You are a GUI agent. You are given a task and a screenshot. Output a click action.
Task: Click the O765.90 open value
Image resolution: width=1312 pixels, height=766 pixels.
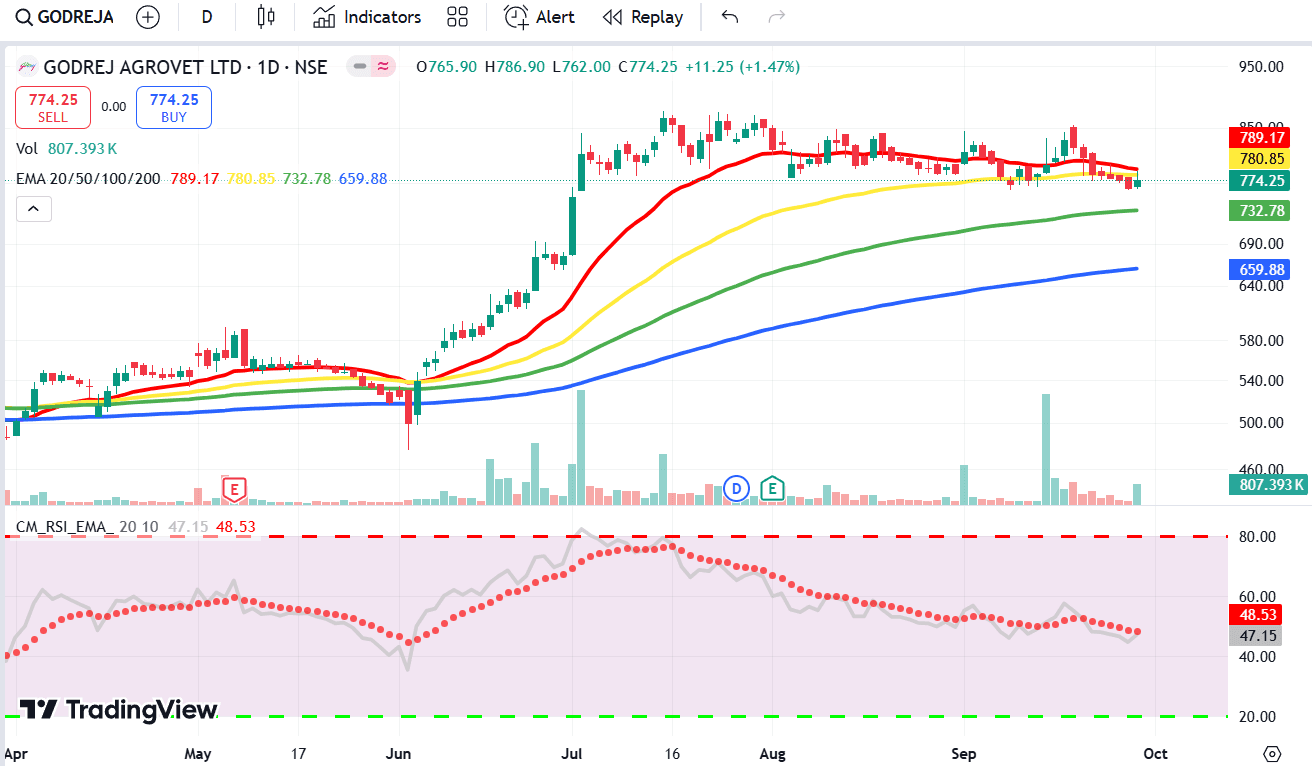[x=446, y=67]
